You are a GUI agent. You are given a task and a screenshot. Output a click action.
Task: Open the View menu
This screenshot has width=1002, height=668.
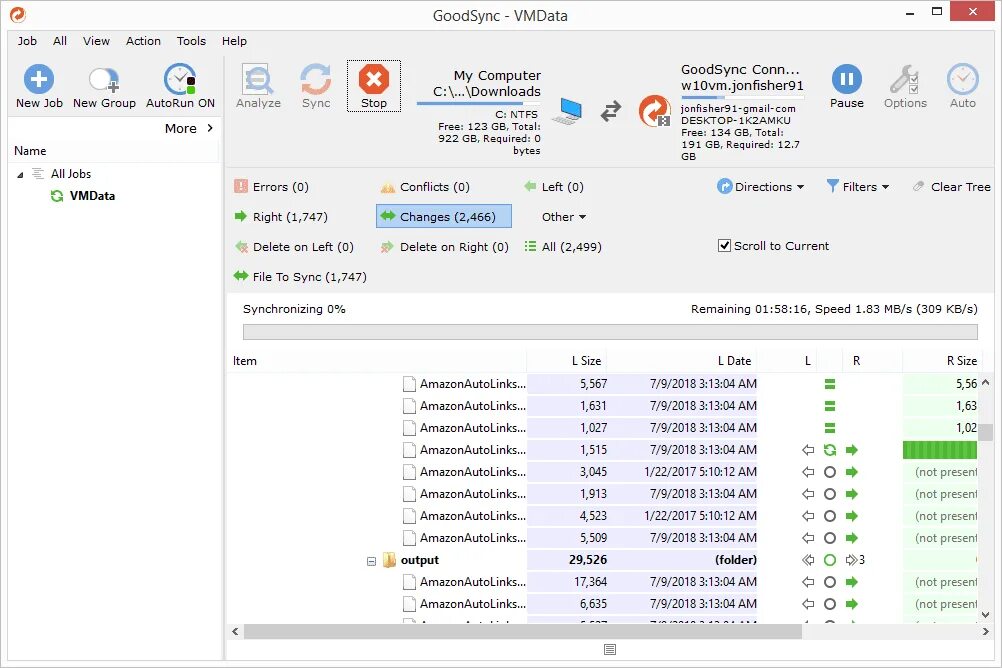click(x=96, y=41)
